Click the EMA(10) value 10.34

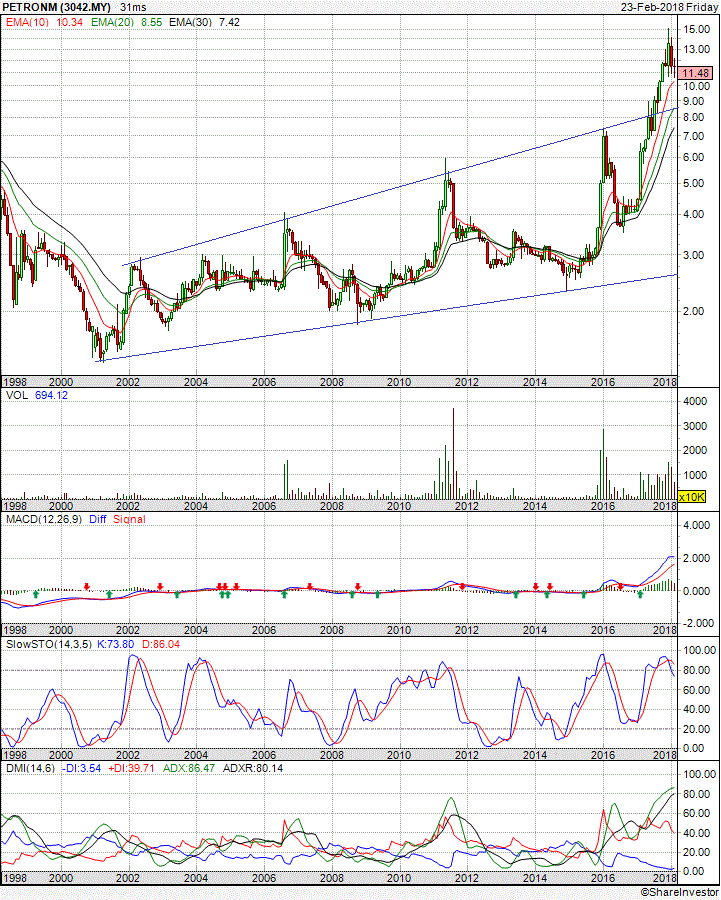point(69,22)
